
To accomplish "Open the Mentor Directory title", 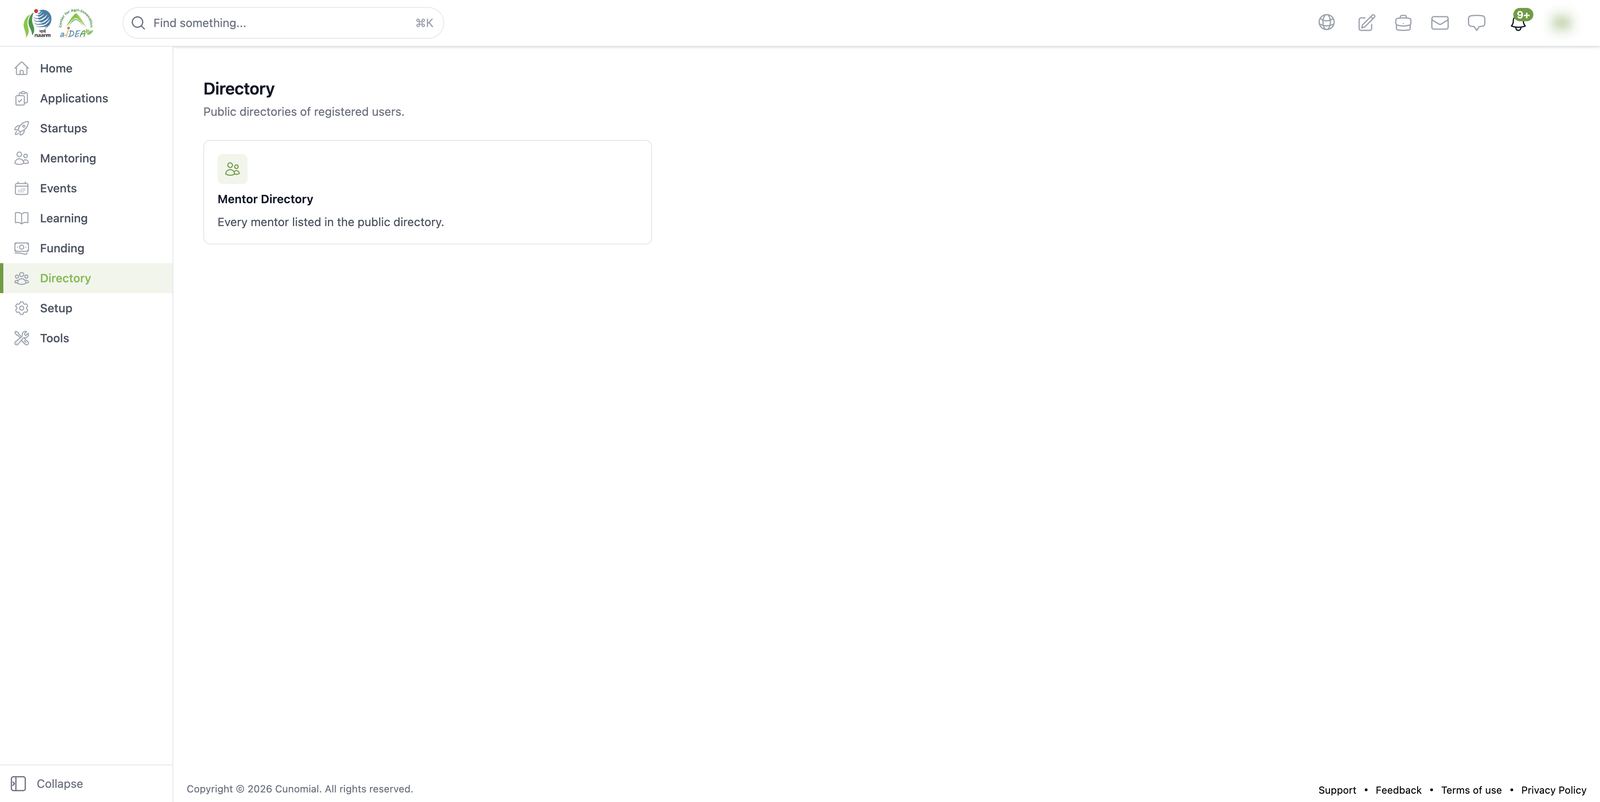I will [265, 199].
